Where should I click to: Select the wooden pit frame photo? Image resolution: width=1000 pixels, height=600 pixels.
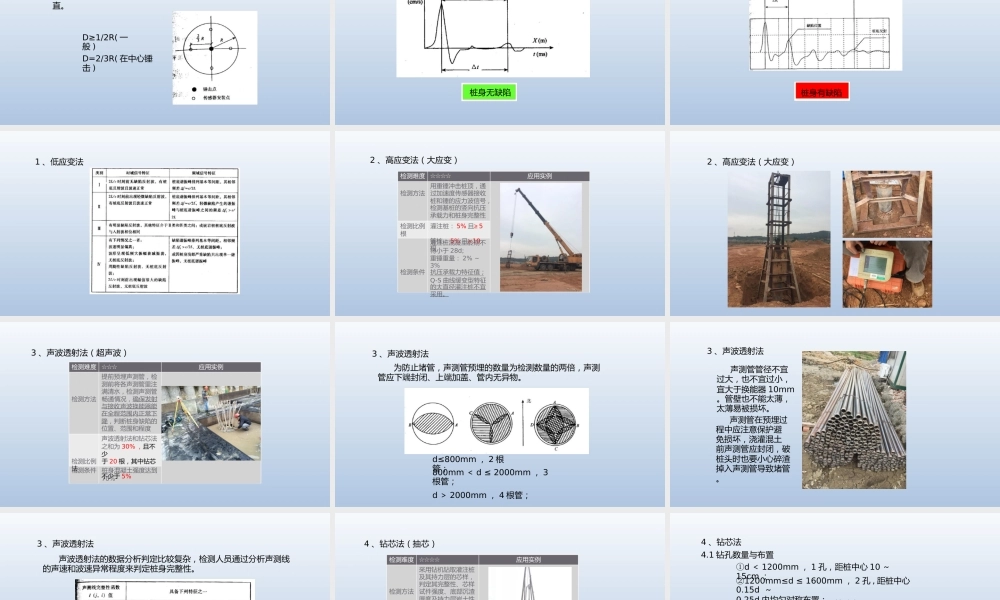[x=887, y=204]
